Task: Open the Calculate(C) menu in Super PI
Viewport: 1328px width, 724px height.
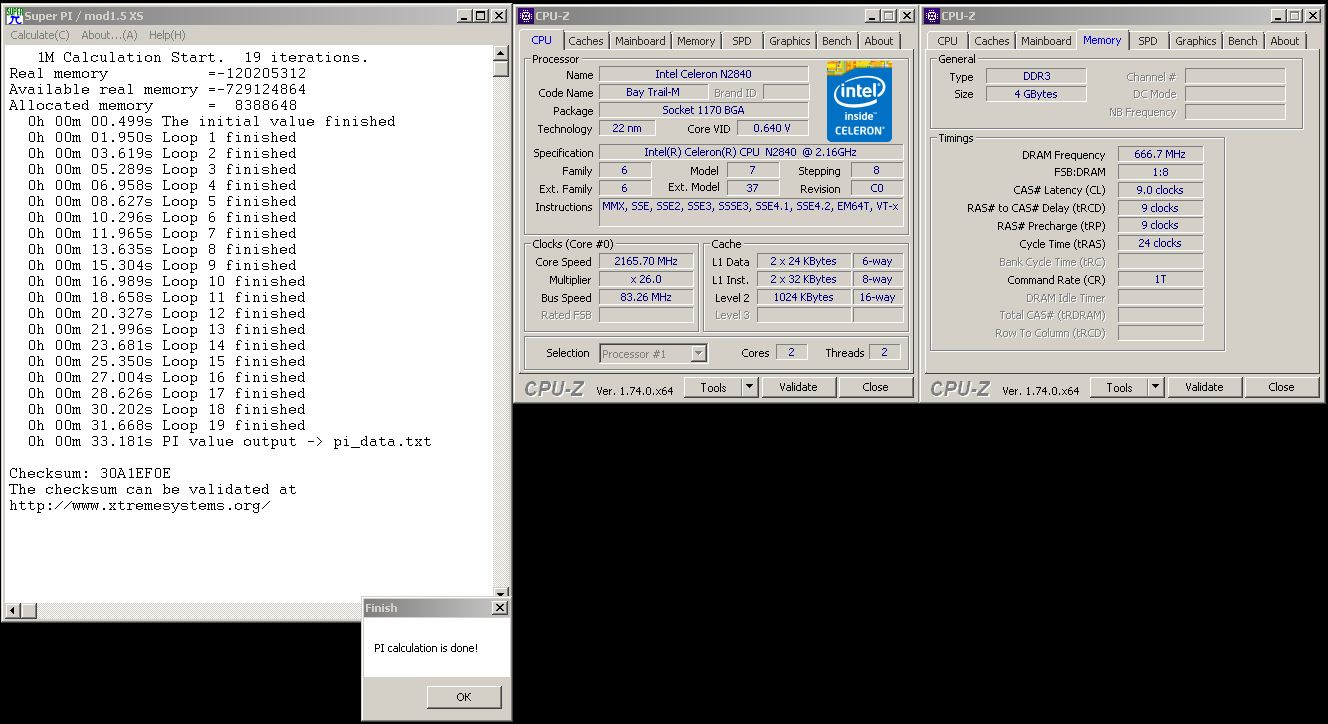Action: [x=40, y=35]
